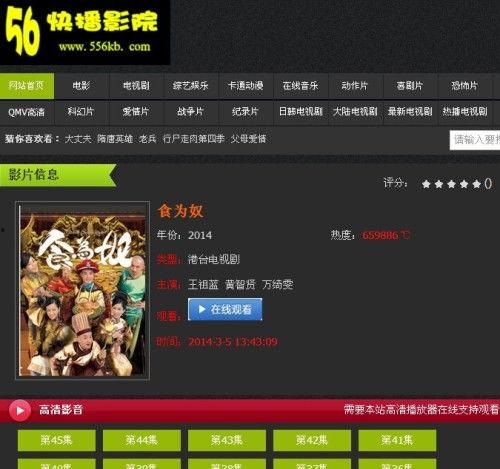Open the 电视剧 menu item
500x469 pixels.
136,86
